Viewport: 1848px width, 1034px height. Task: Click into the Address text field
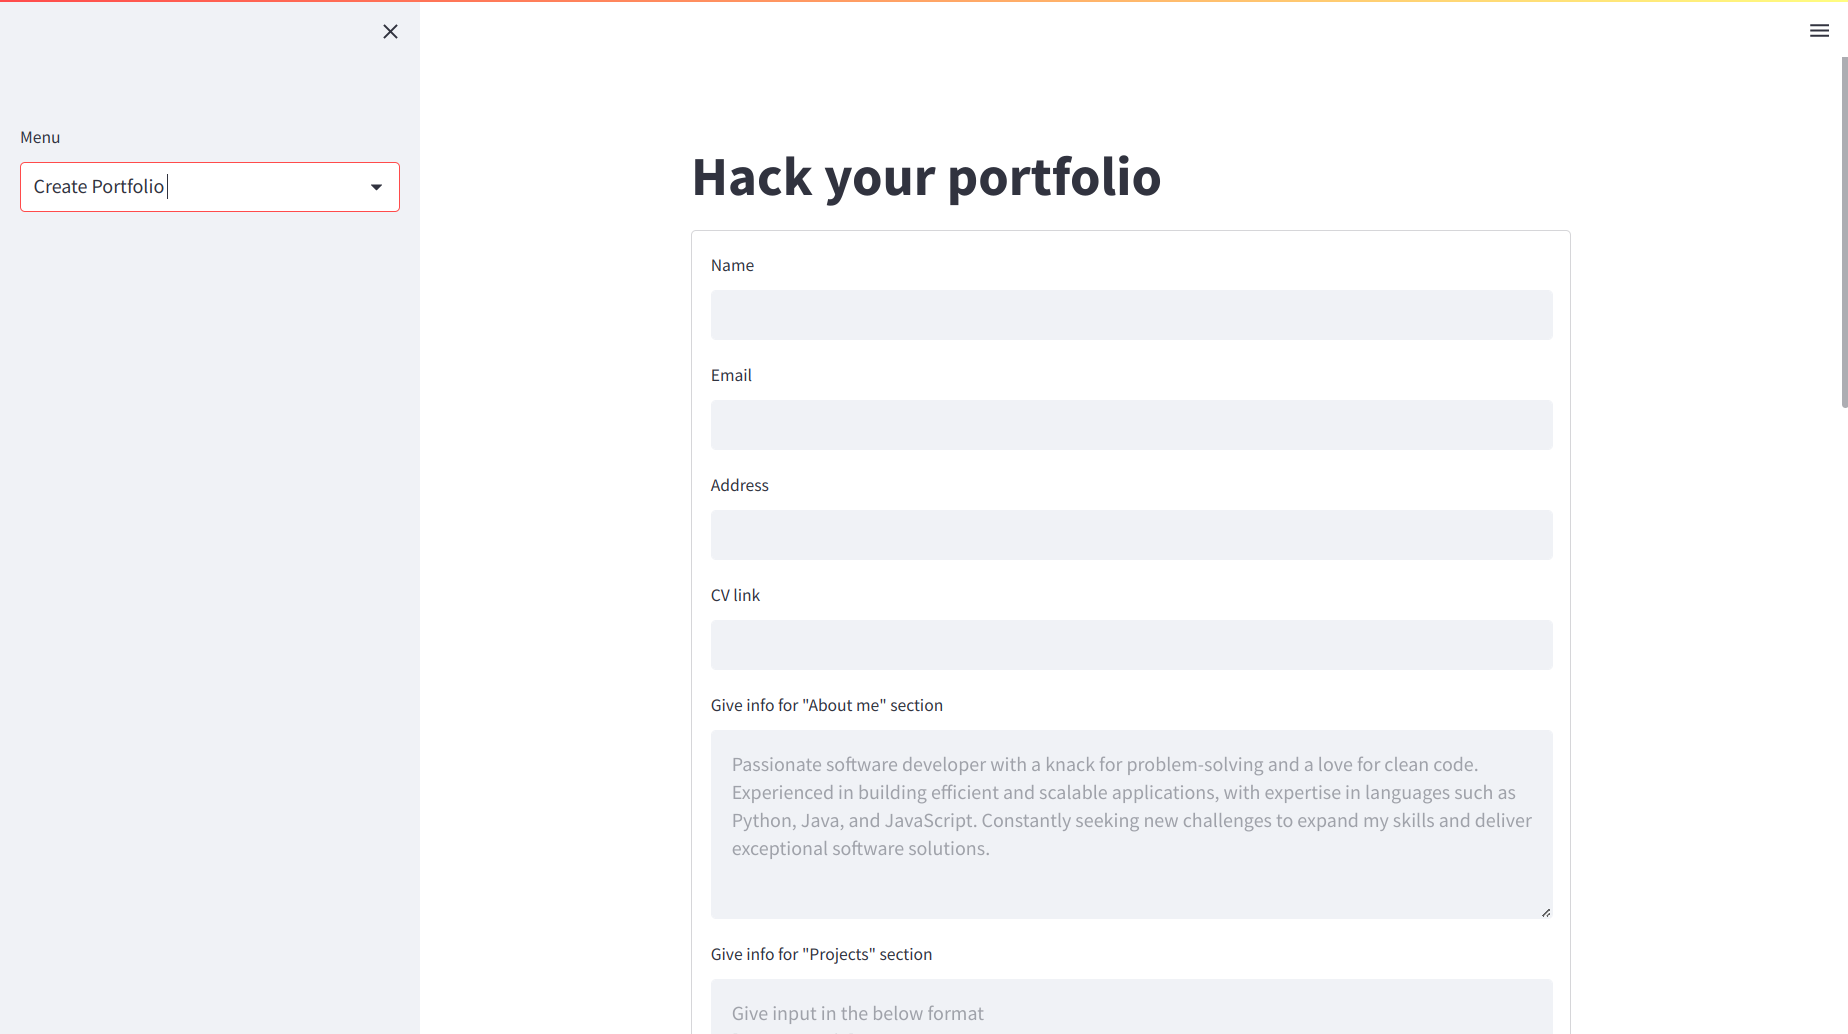(x=1131, y=535)
